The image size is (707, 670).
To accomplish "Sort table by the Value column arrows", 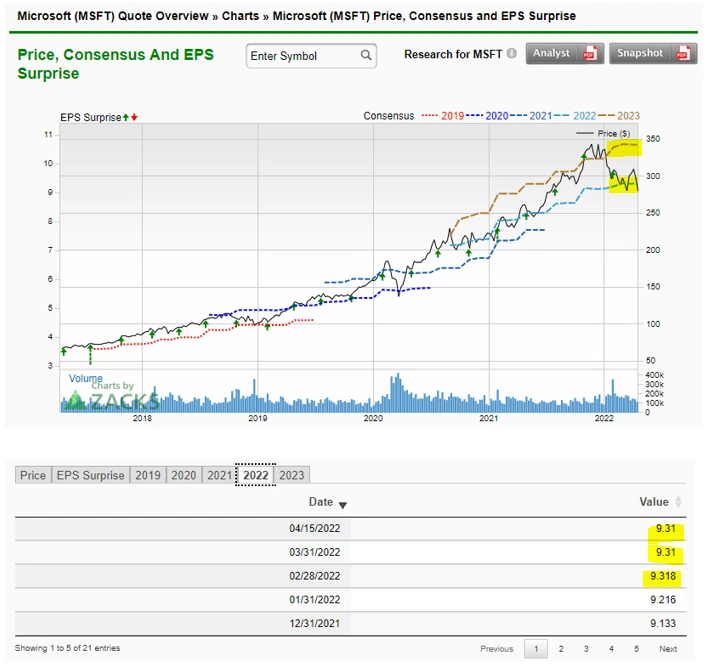I will (x=678, y=502).
